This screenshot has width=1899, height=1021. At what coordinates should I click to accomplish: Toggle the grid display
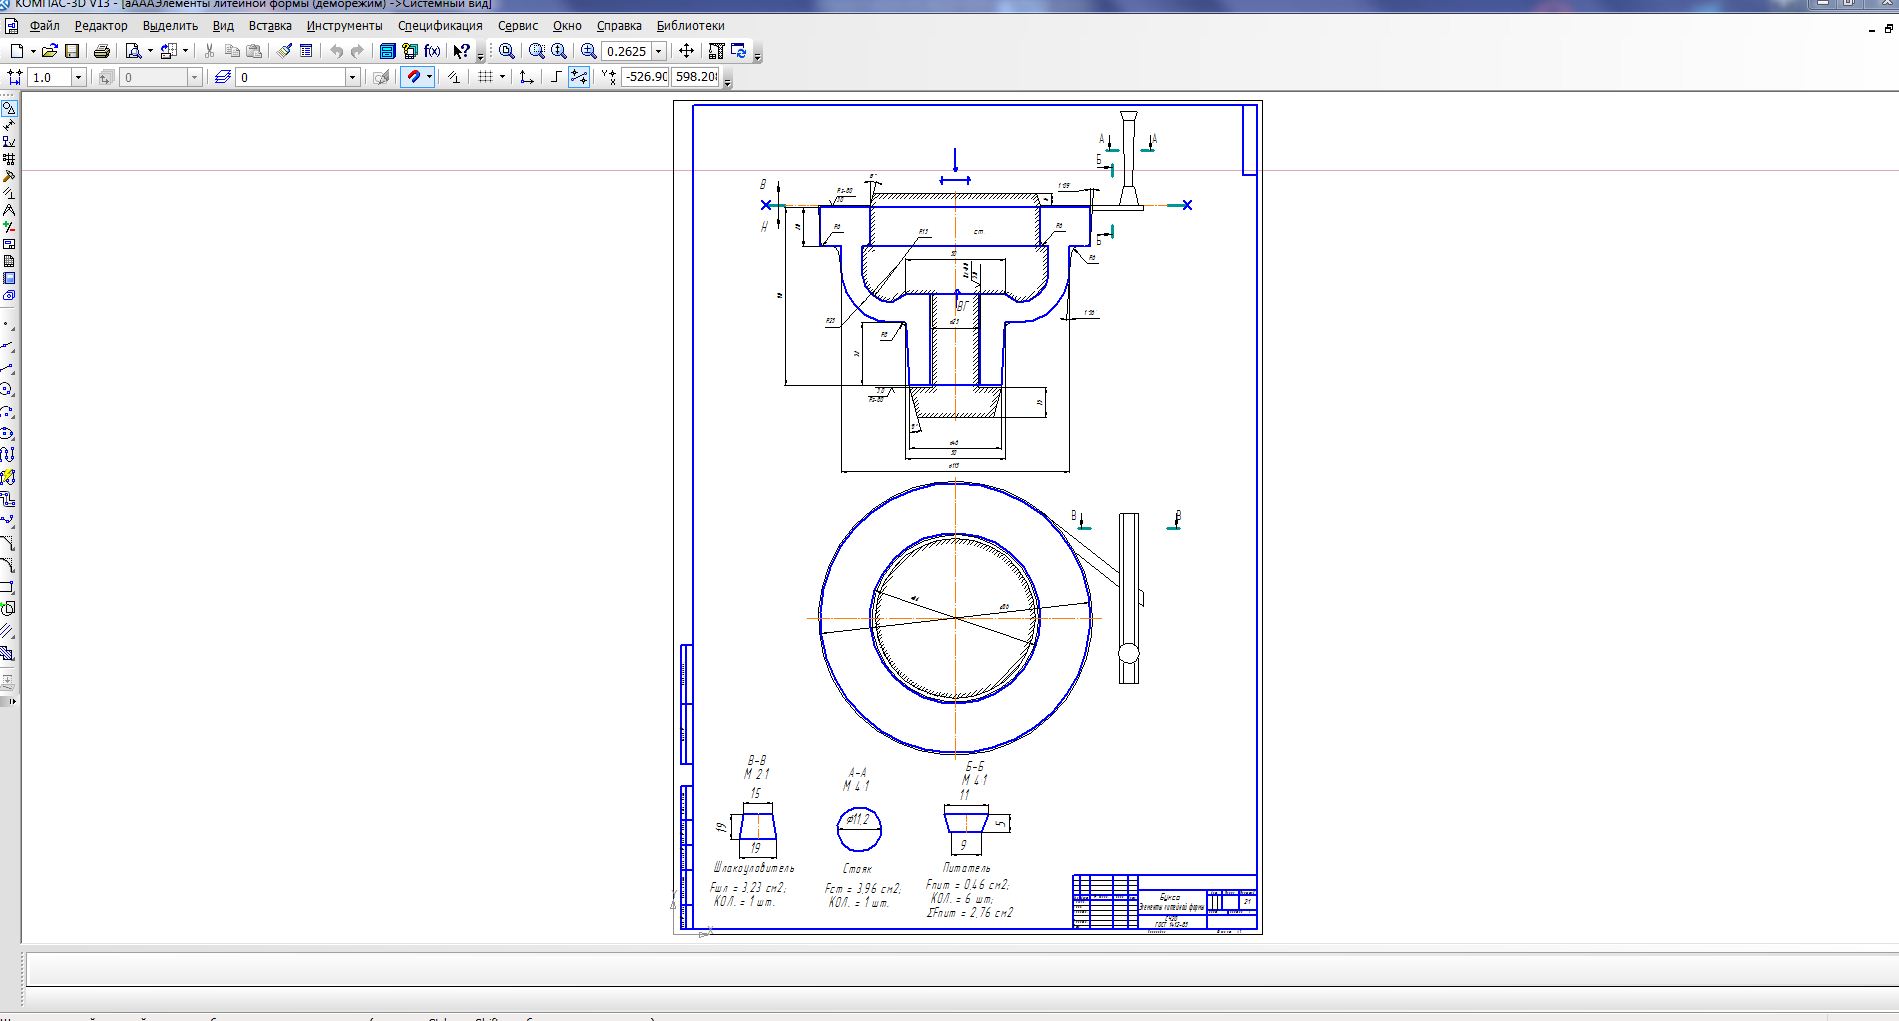click(x=485, y=77)
